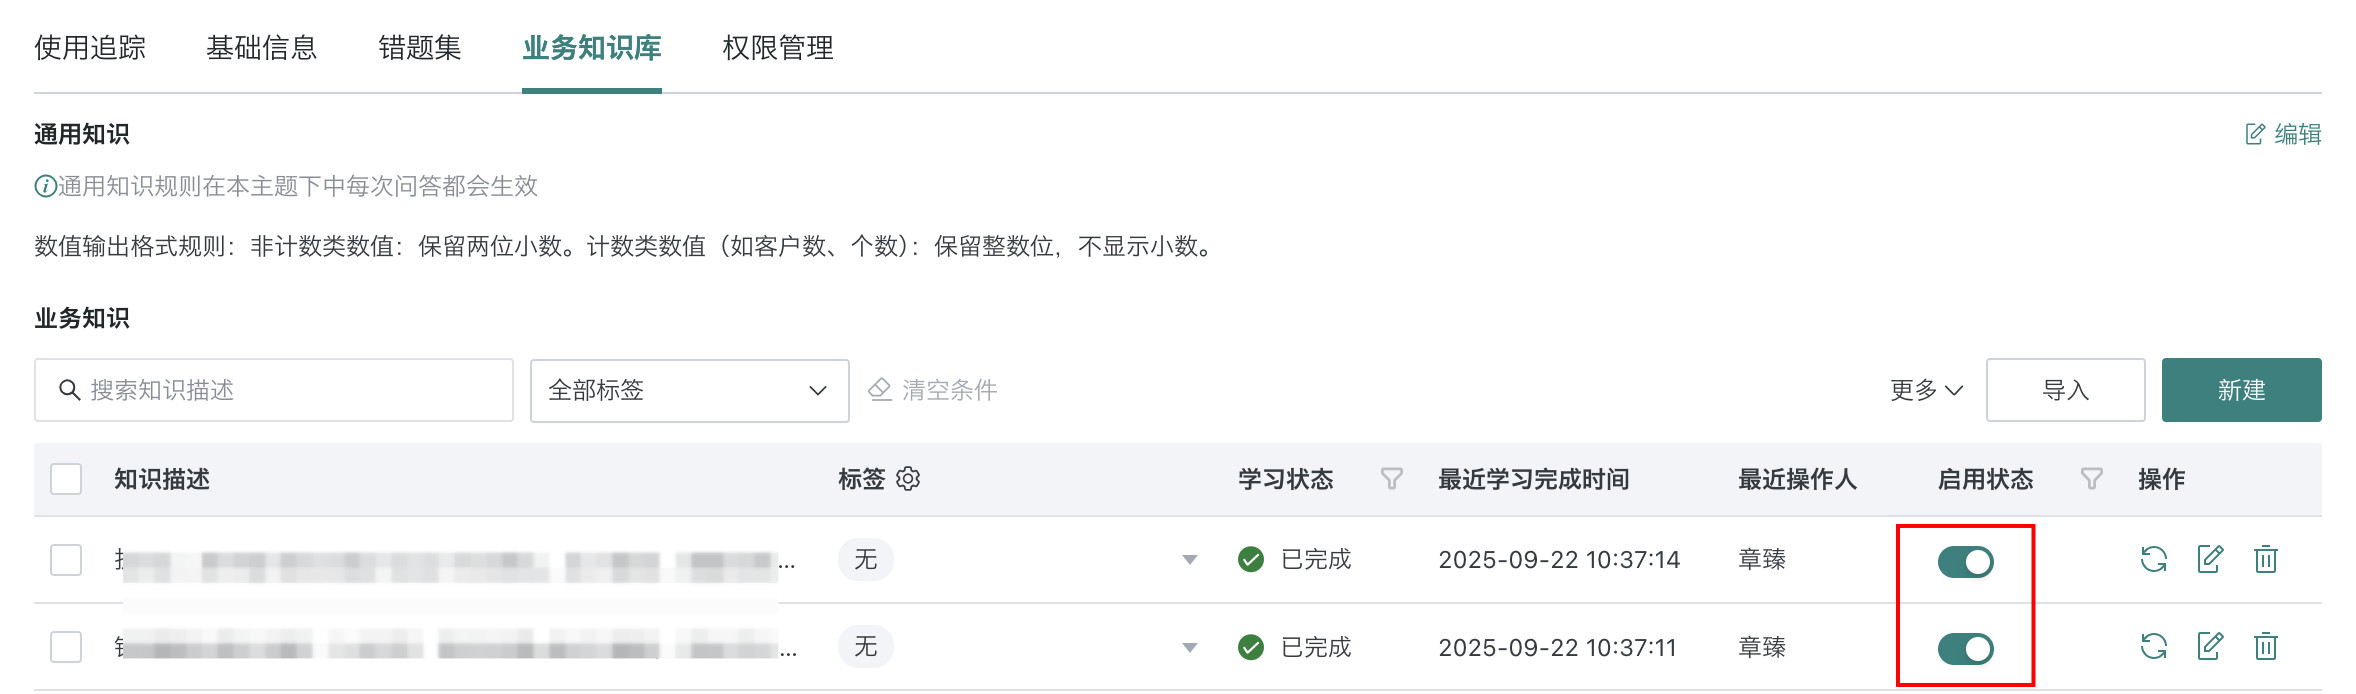This screenshot has height=694, width=2356.
Task: Click edit pencil icon in first row
Action: tap(2209, 559)
